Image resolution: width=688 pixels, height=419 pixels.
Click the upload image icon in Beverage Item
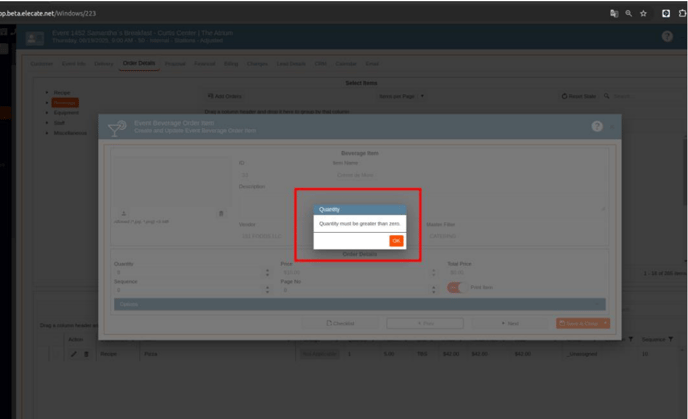[124, 212]
